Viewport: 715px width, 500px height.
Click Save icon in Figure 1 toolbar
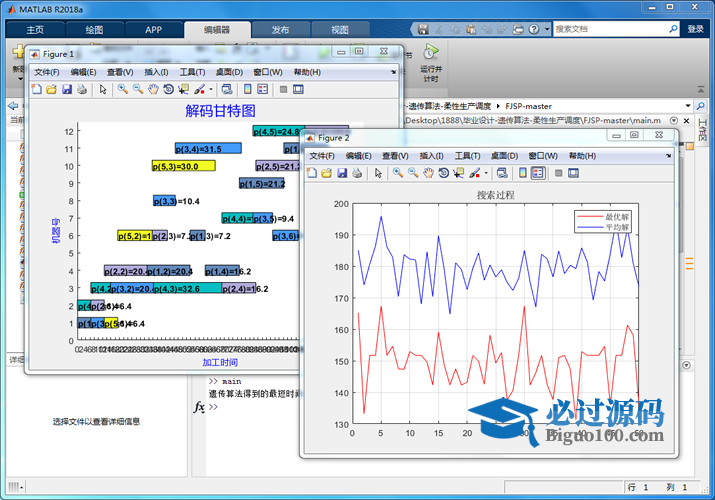tap(67, 90)
